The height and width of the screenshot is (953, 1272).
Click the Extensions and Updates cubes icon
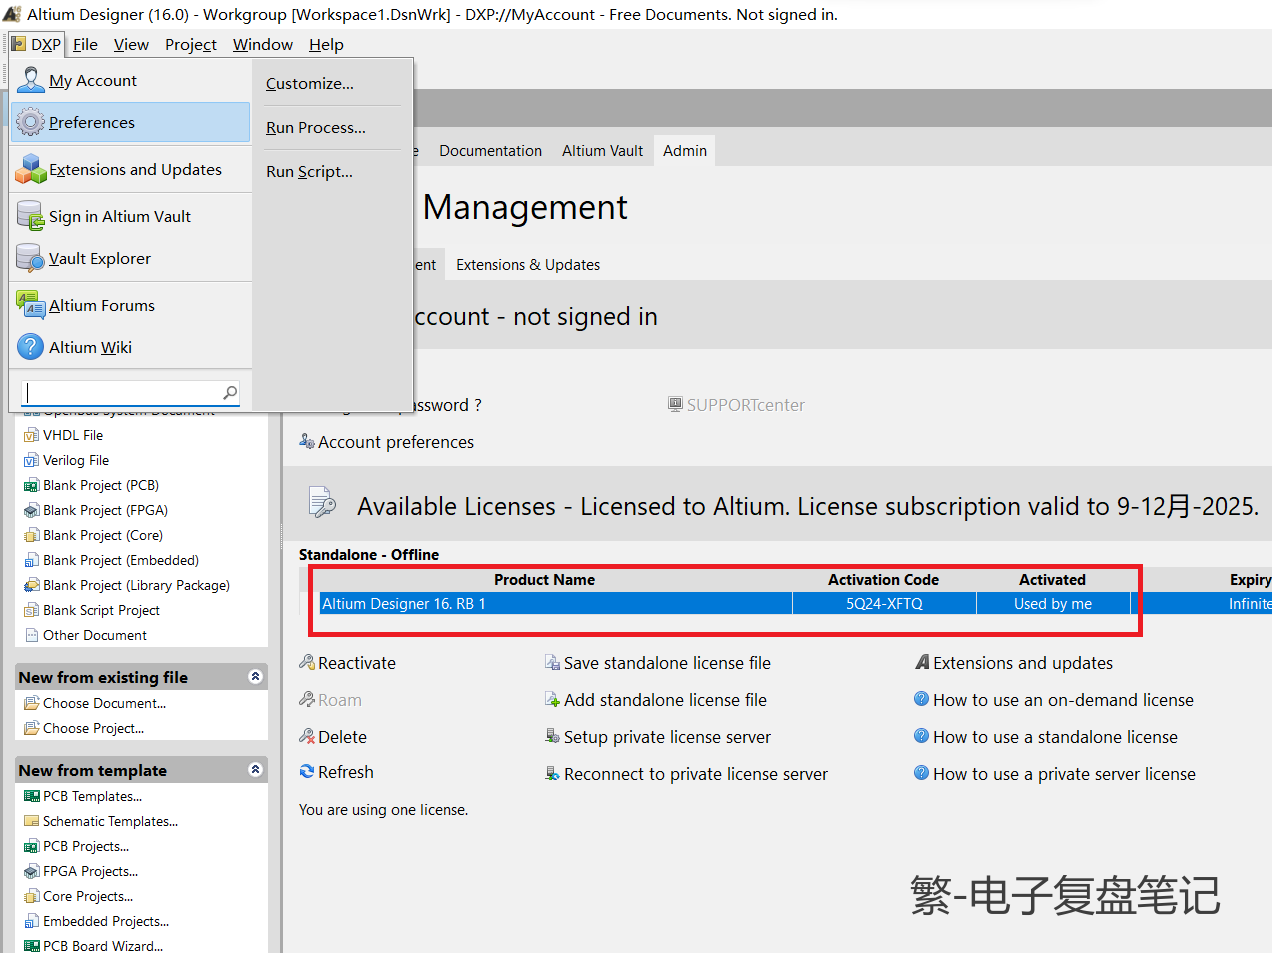point(31,169)
